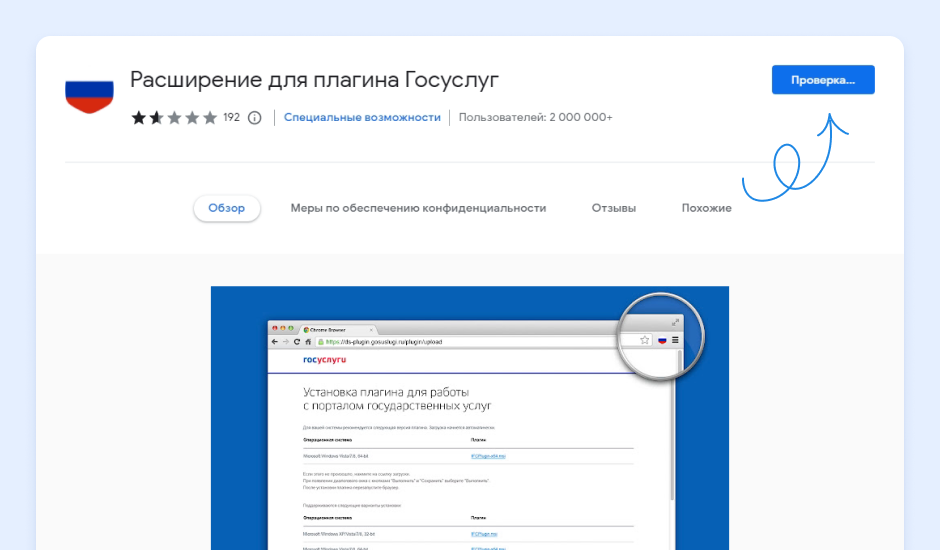Click the blue Проверка... button

click(823, 80)
